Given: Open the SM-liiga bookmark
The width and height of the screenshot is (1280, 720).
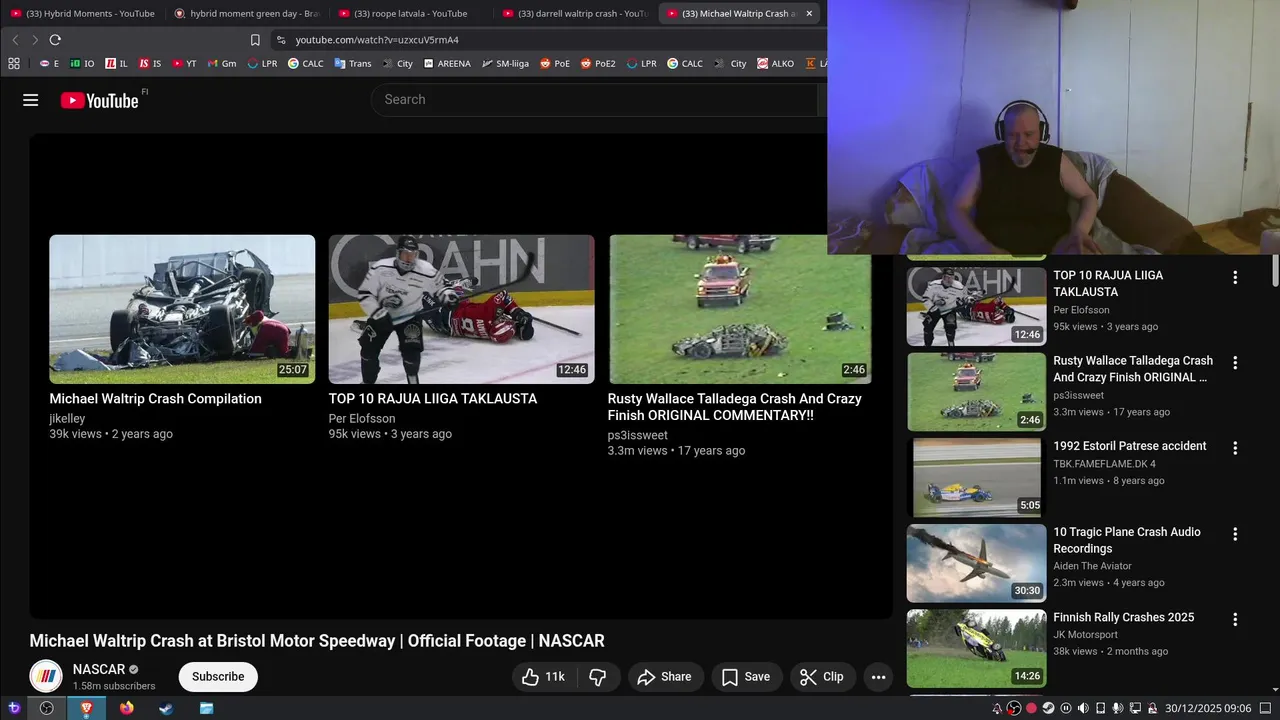Looking at the screenshot, I should (505, 63).
